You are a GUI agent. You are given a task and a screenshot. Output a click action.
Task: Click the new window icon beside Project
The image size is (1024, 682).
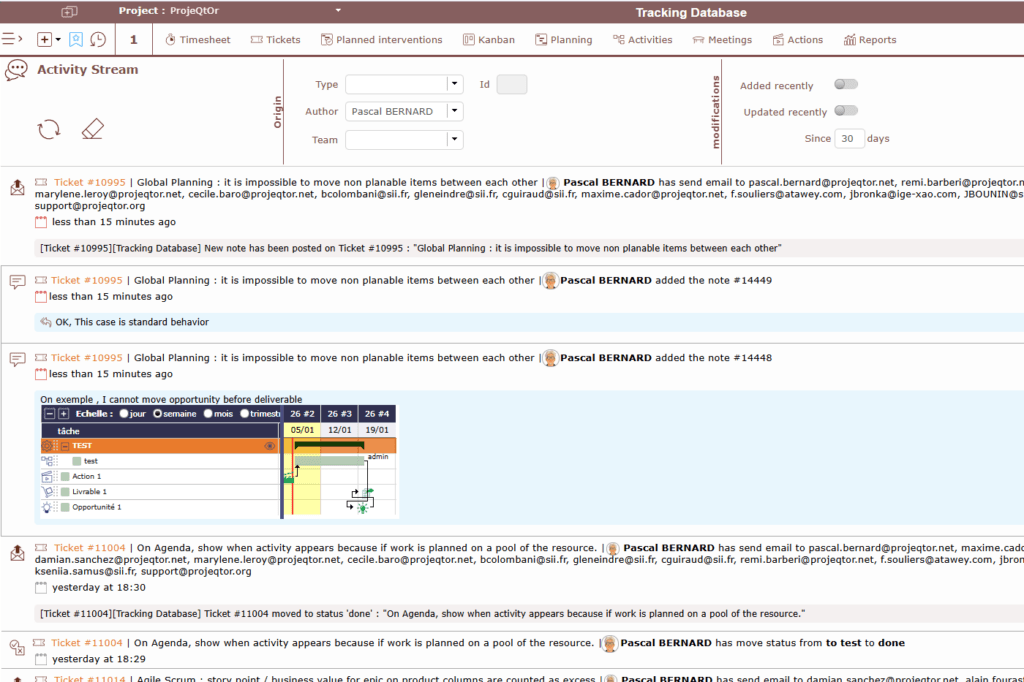(69, 12)
